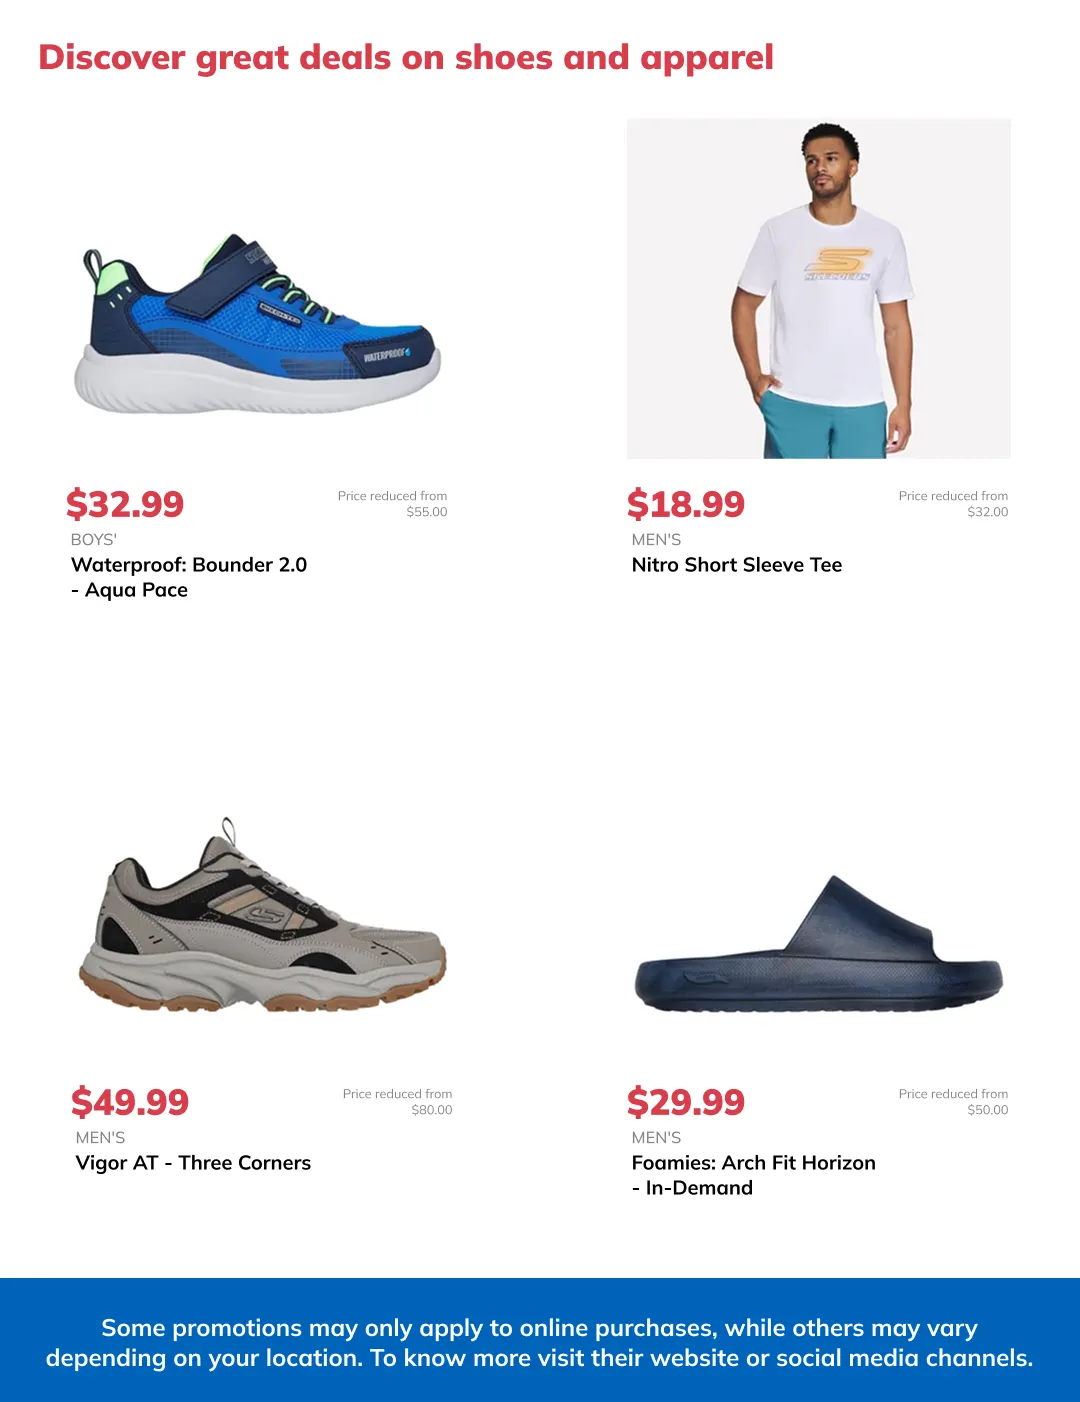
Task: Click the 'Discover great deals' heading
Action: click(x=406, y=58)
